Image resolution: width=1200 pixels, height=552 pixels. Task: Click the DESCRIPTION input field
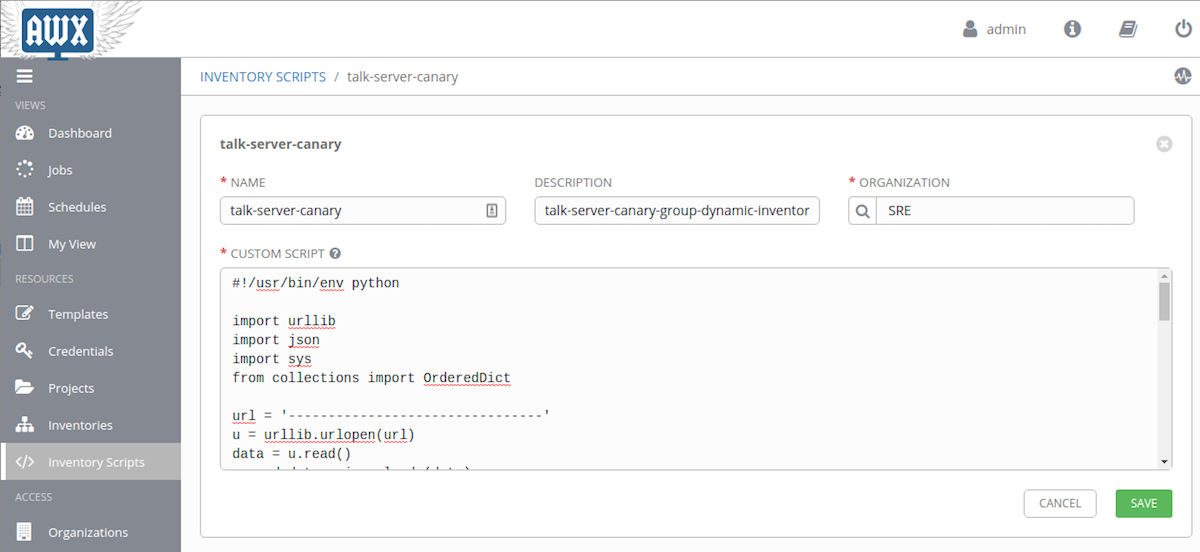click(x=677, y=210)
